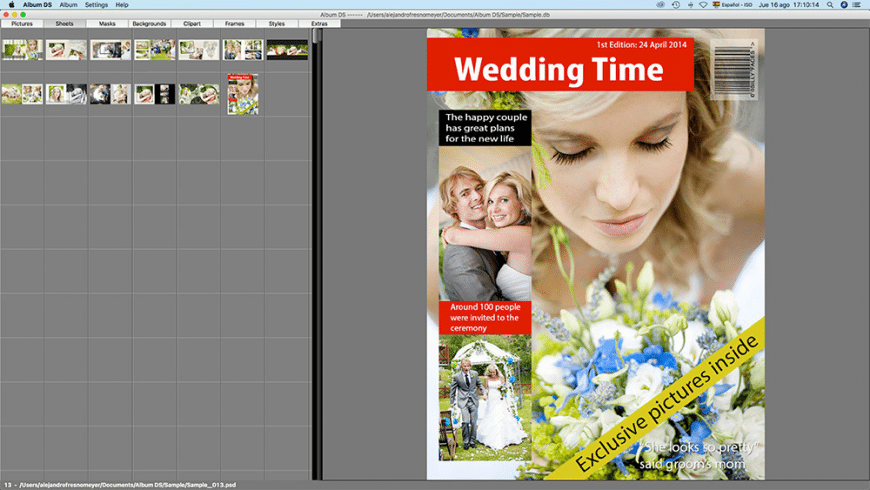Open the Help menu
This screenshot has width=870, height=490.
122,5
